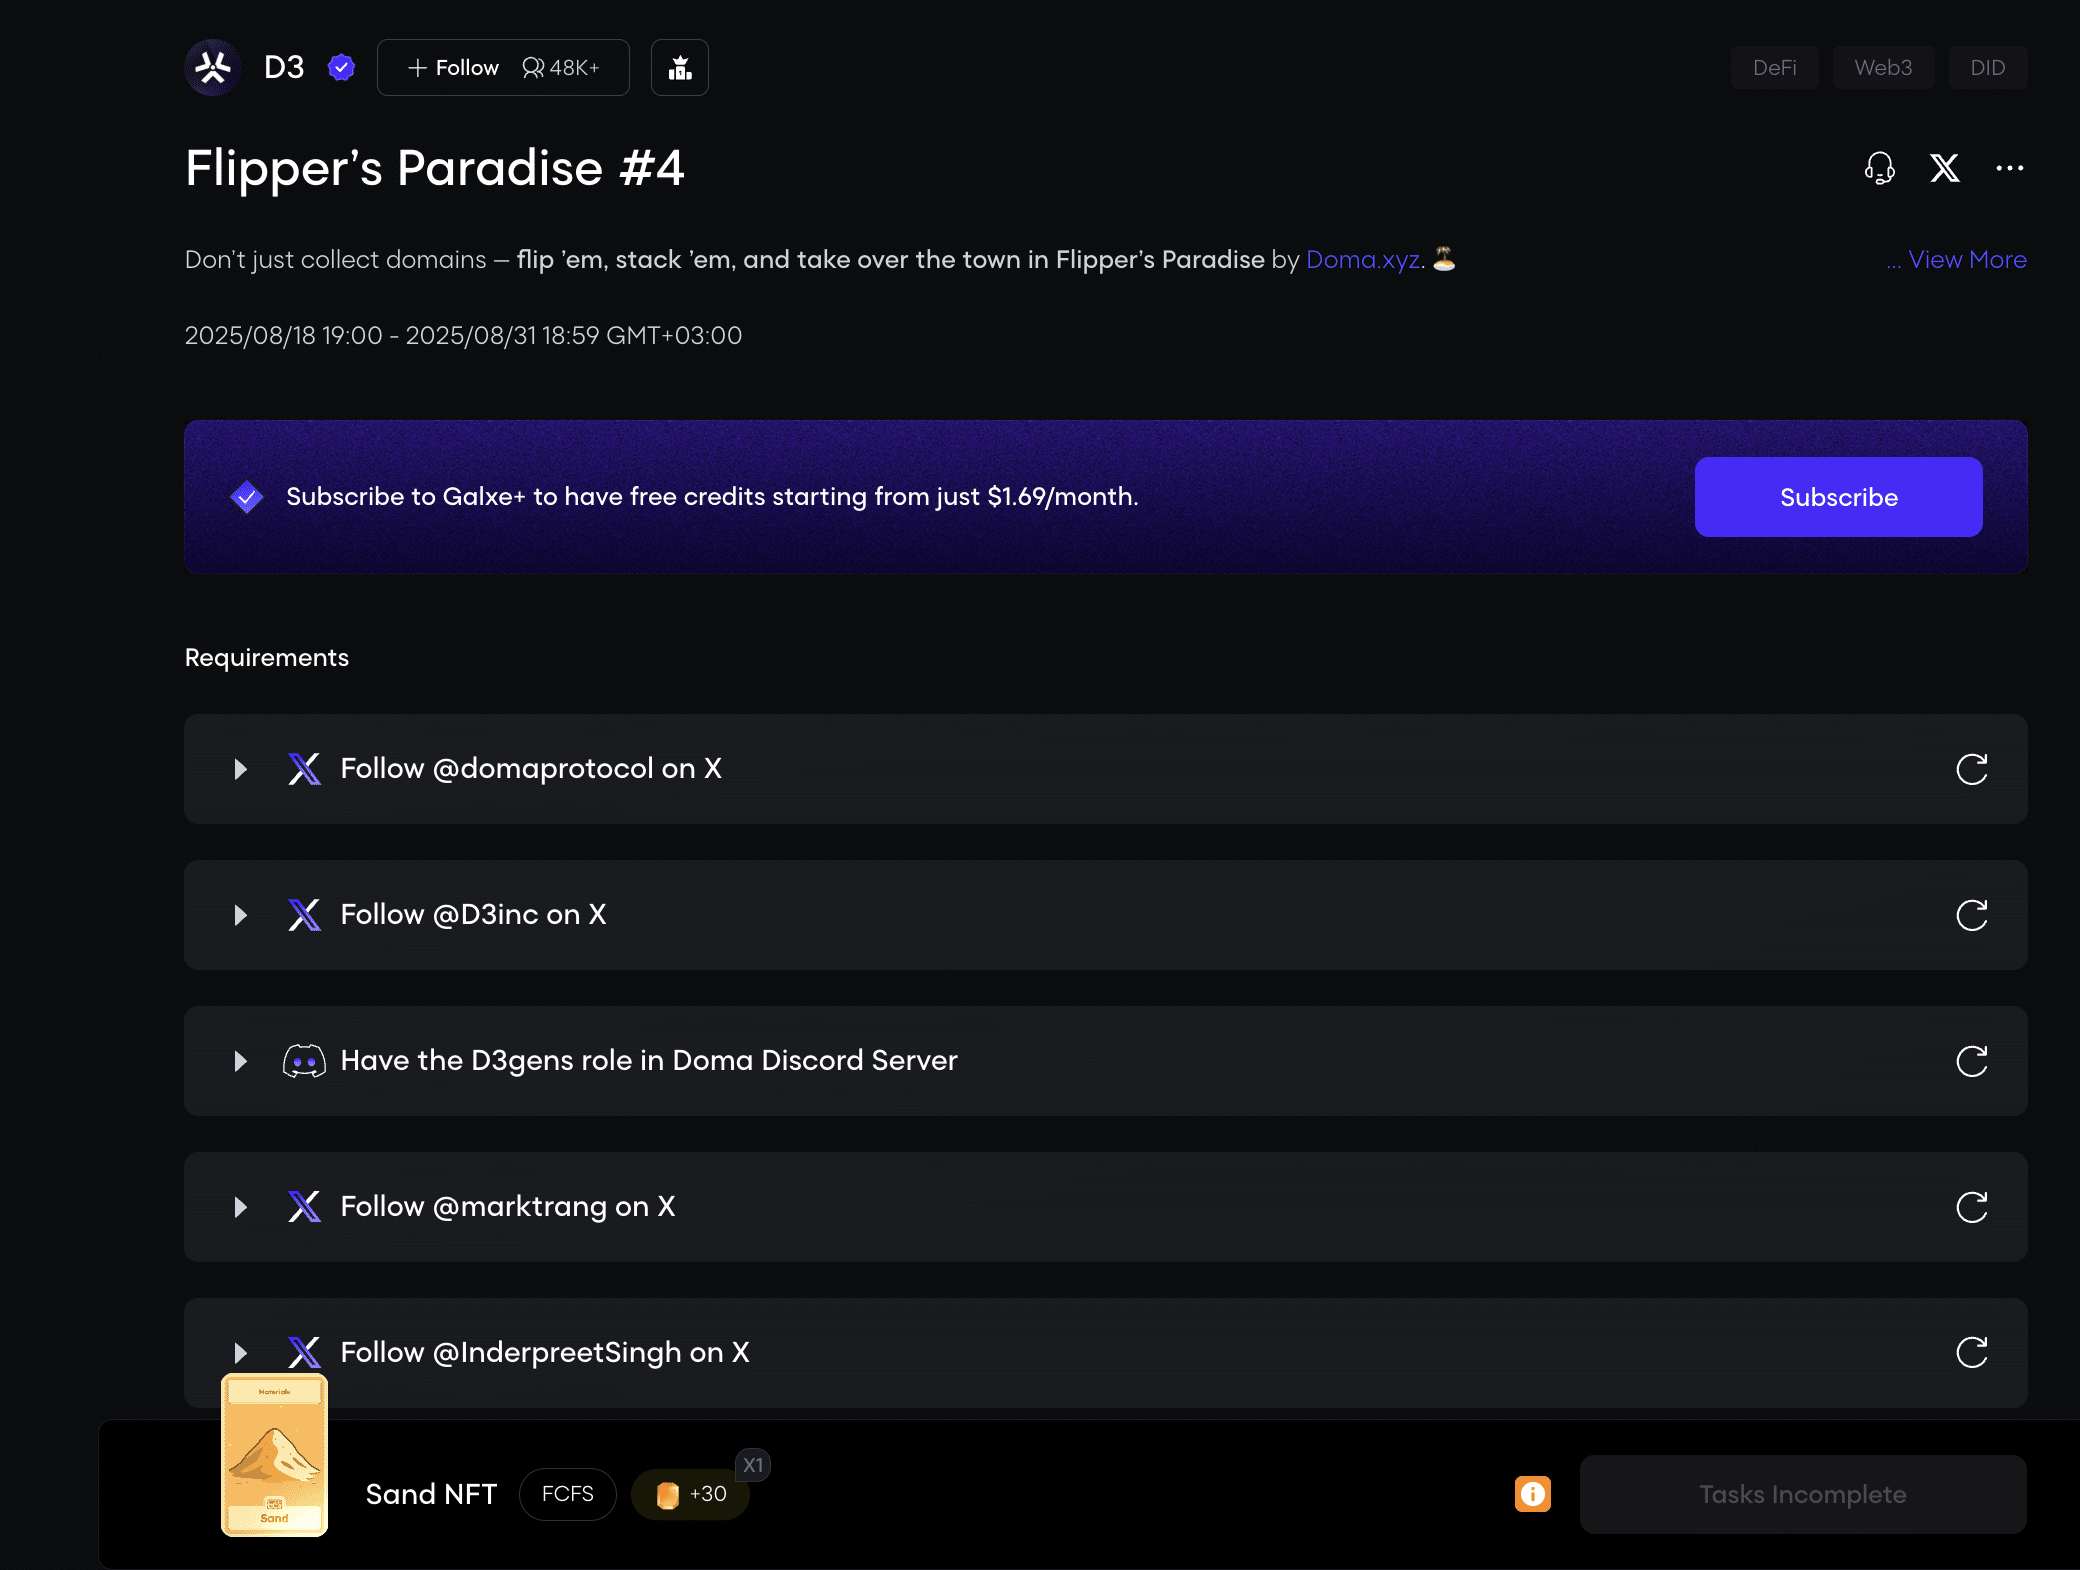Expand description with View More
This screenshot has width=2080, height=1570.
click(x=1967, y=259)
